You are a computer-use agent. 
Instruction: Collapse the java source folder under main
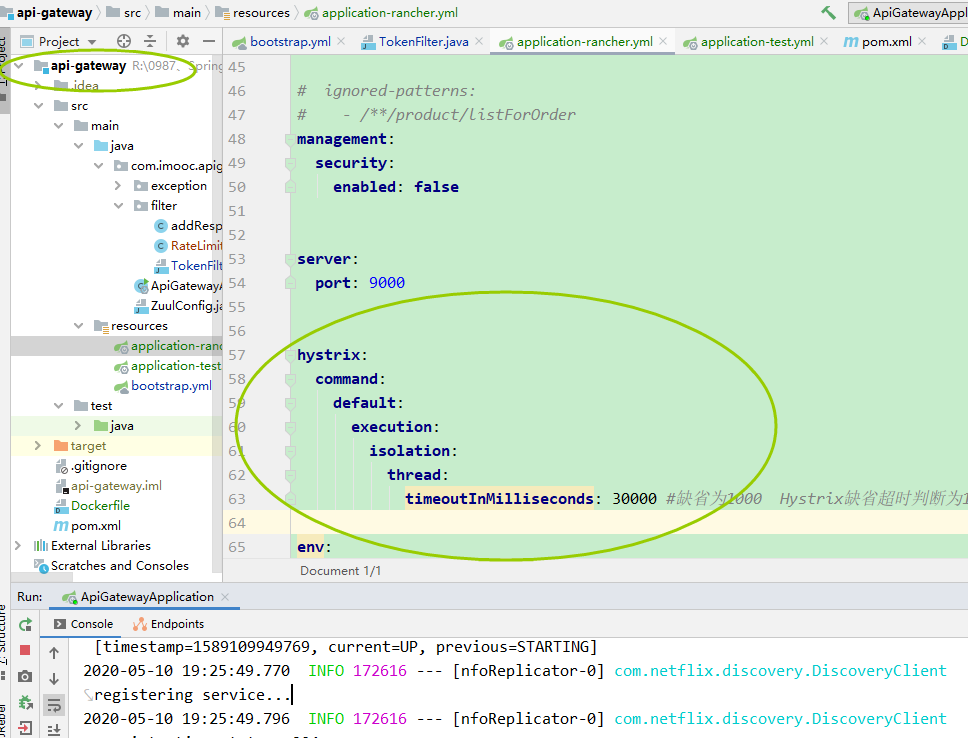tap(78, 146)
